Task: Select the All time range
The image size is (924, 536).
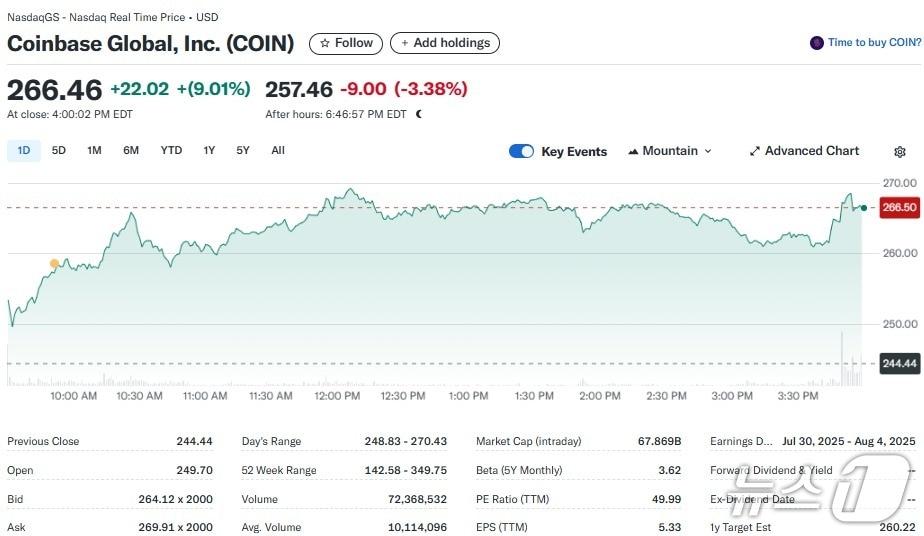Action: 278,151
